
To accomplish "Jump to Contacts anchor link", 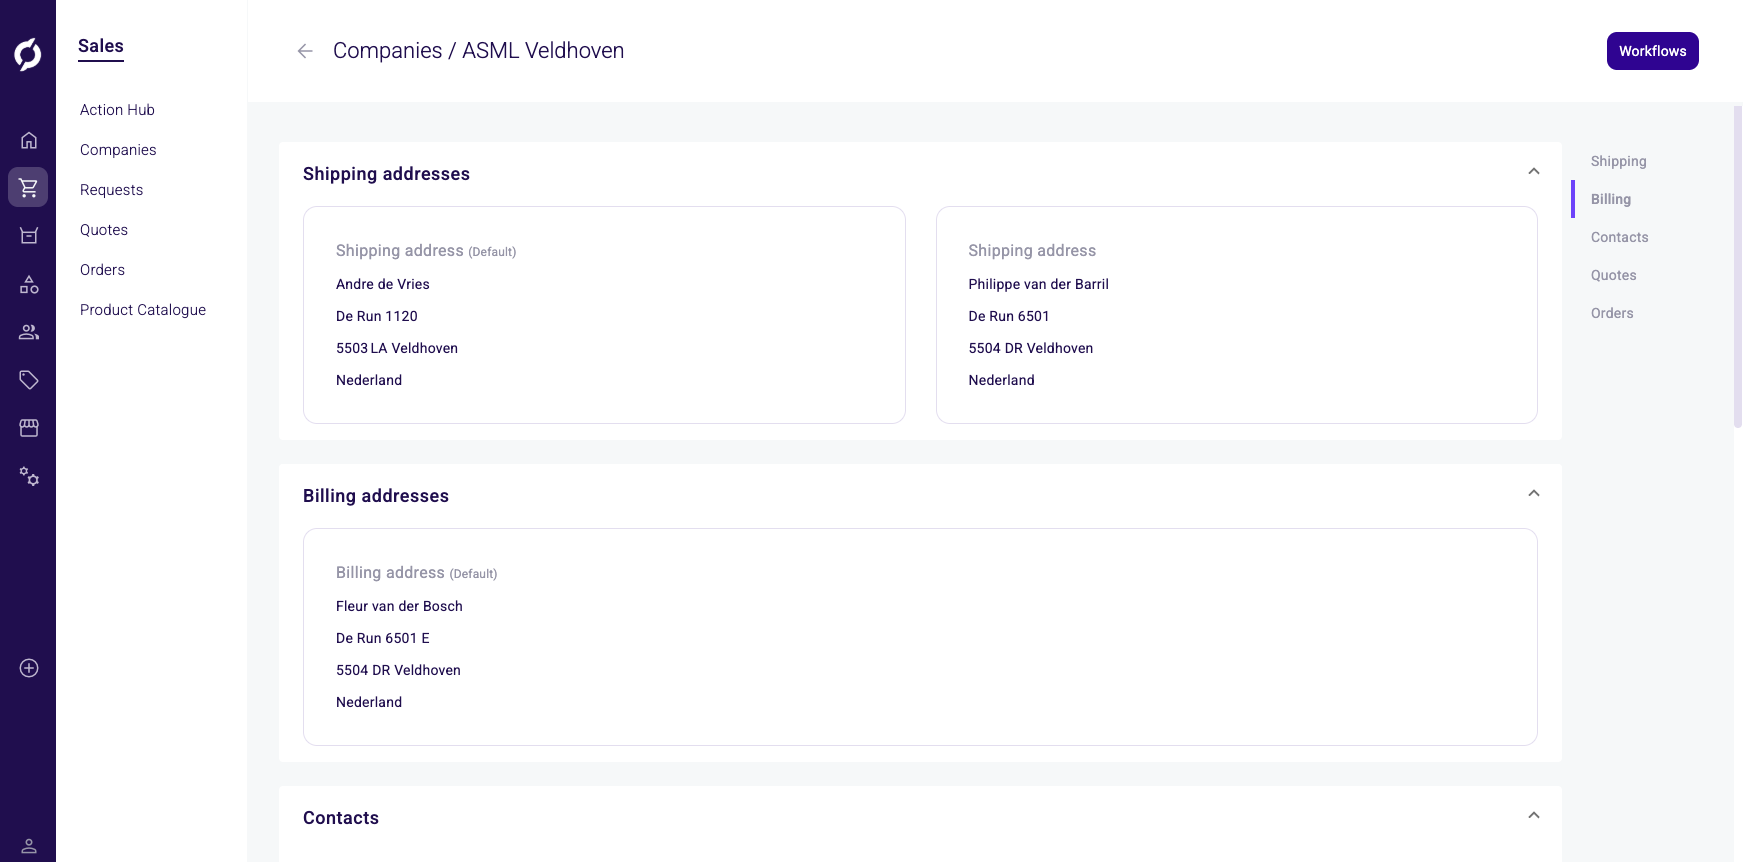I will 1619,237.
